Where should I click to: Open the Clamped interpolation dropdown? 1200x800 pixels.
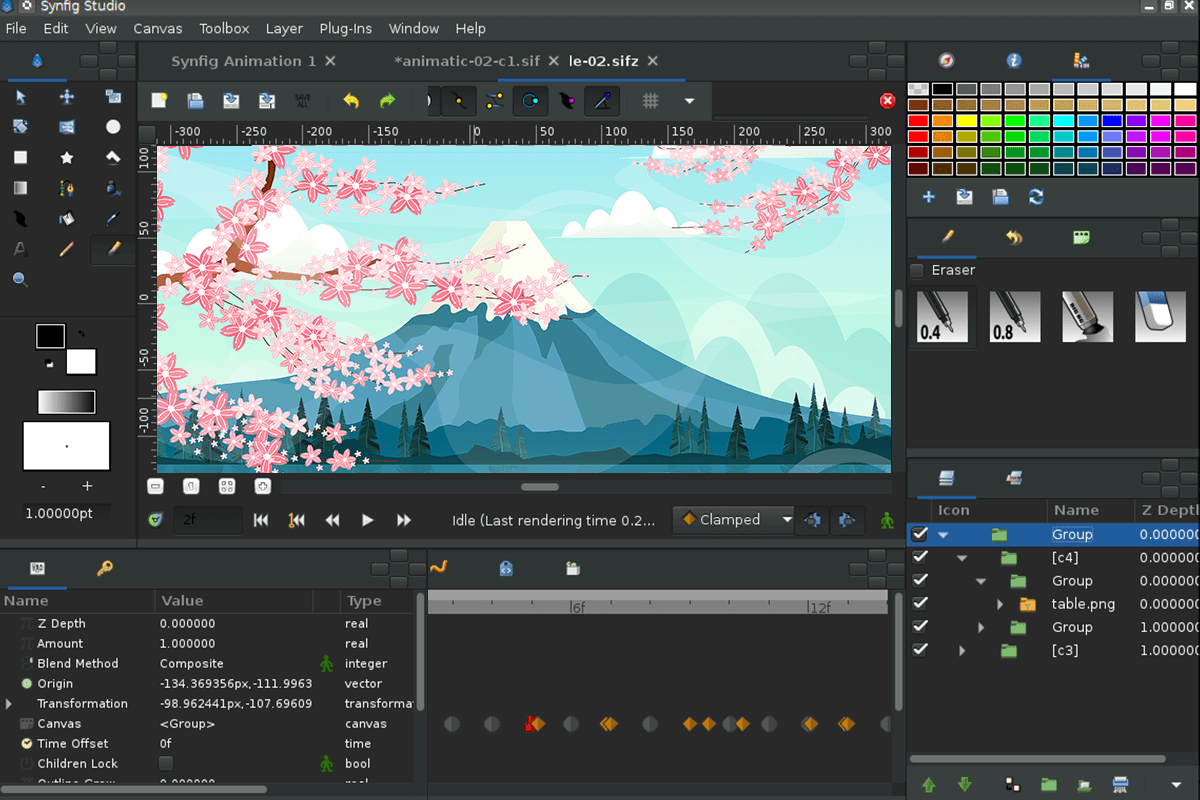[x=733, y=519]
